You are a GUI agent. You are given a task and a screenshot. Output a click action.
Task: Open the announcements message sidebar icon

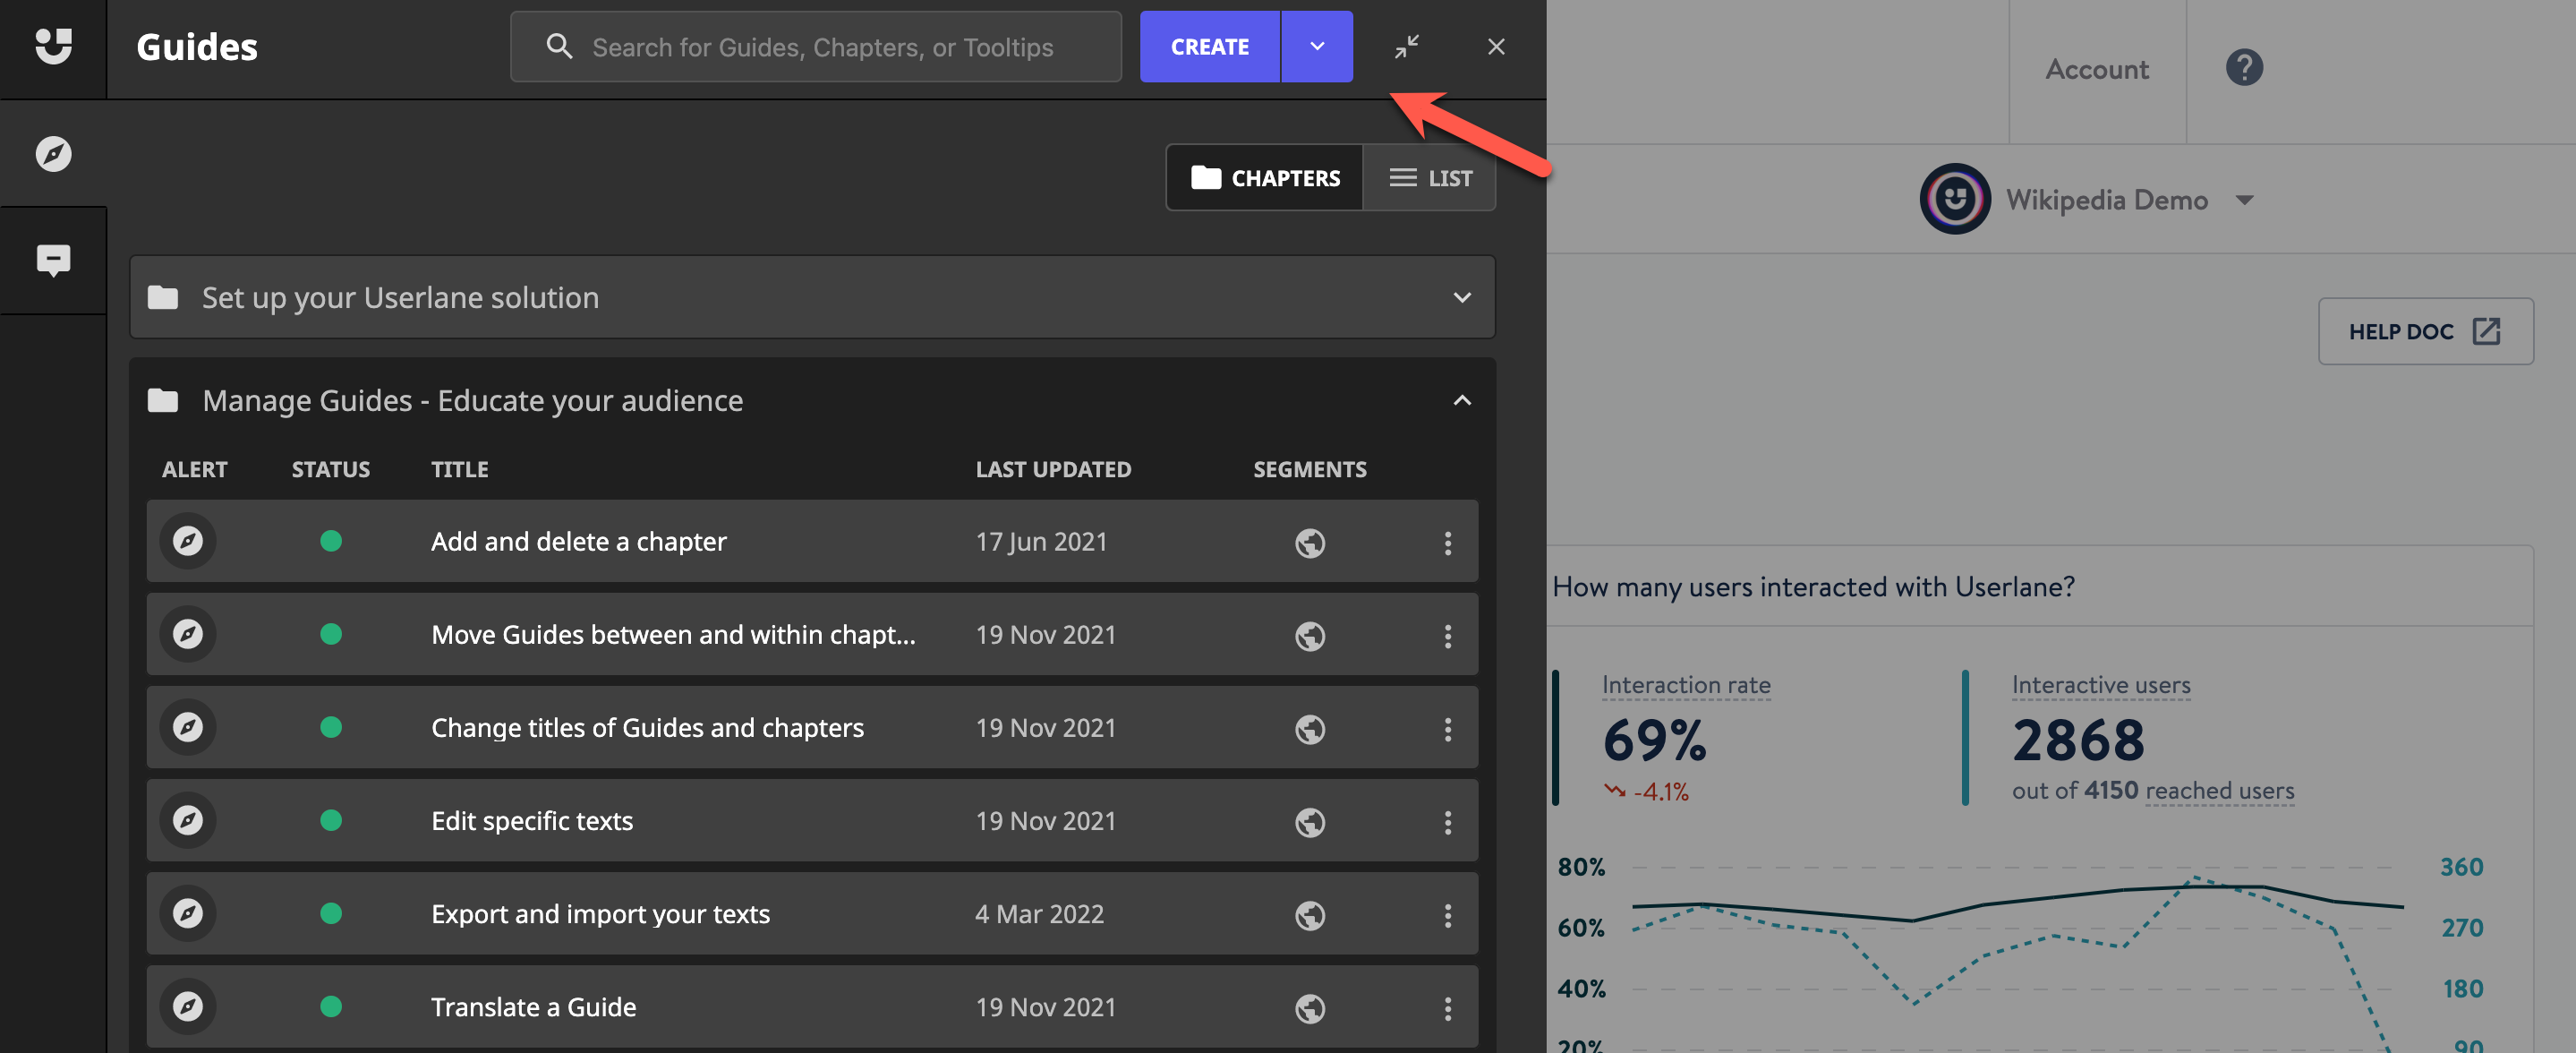pos(53,260)
